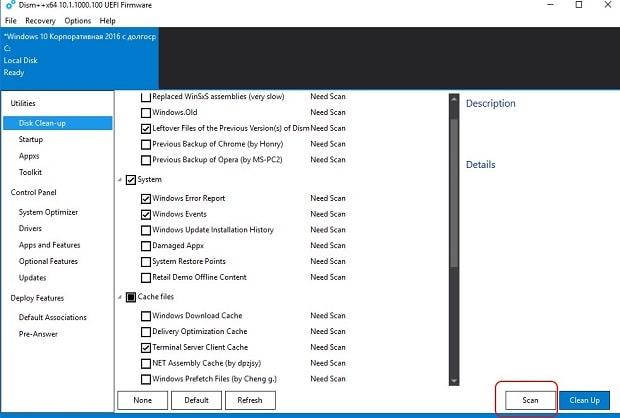Uncheck Windows Events
The width and height of the screenshot is (620, 418).
(146, 214)
